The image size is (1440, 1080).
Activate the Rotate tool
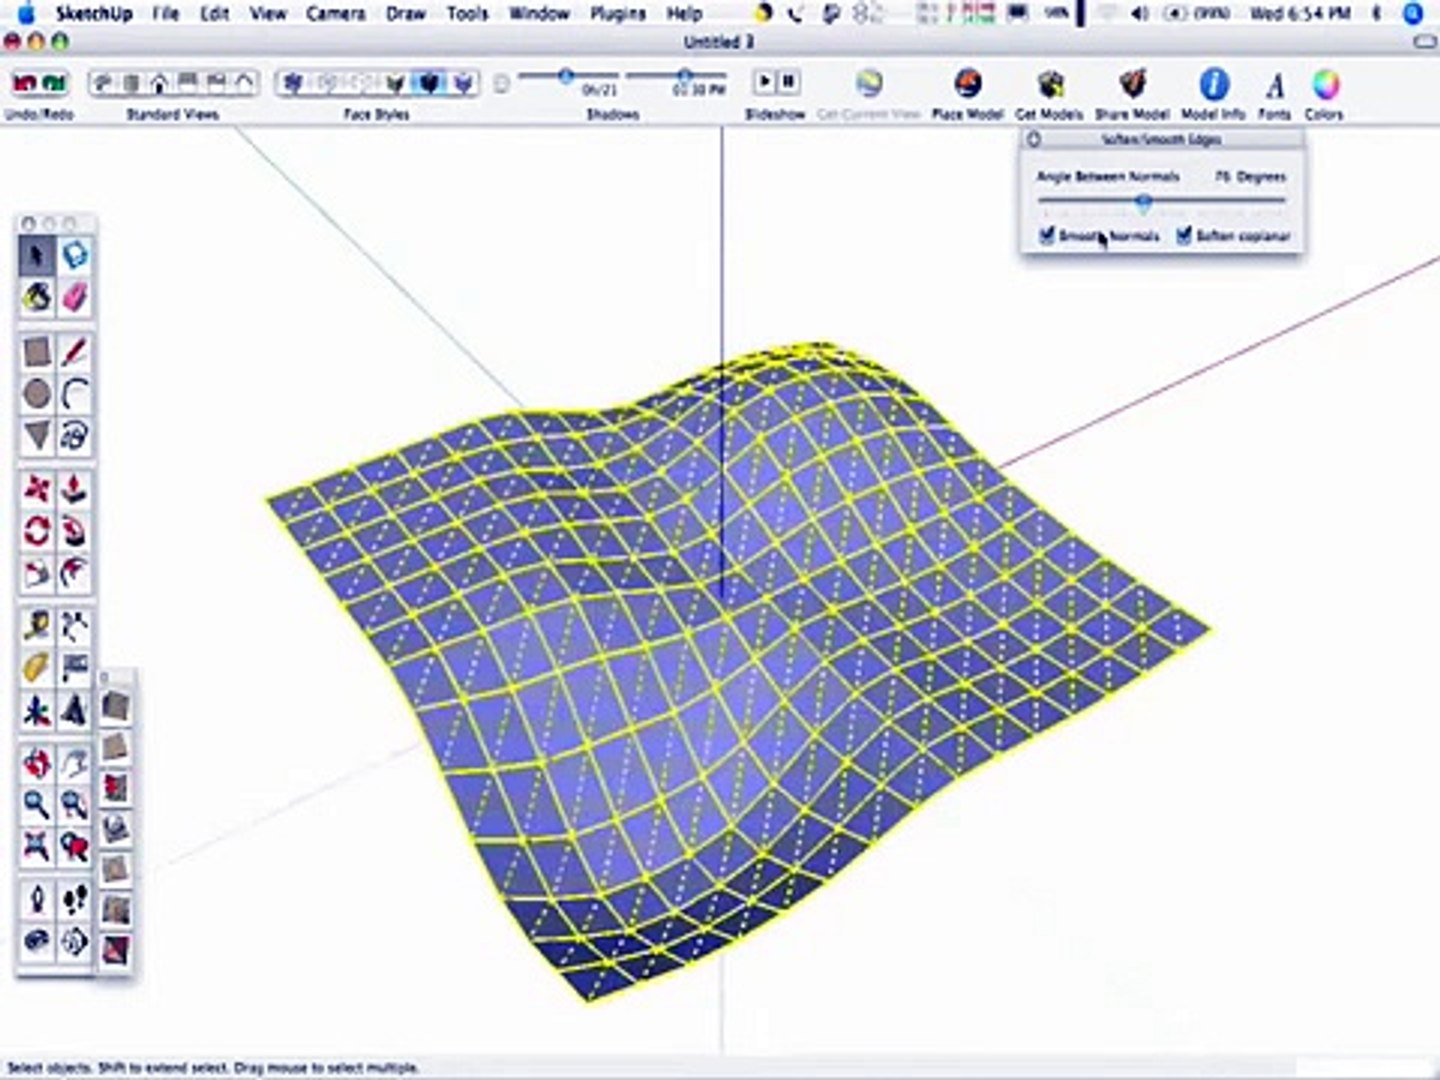[37, 531]
